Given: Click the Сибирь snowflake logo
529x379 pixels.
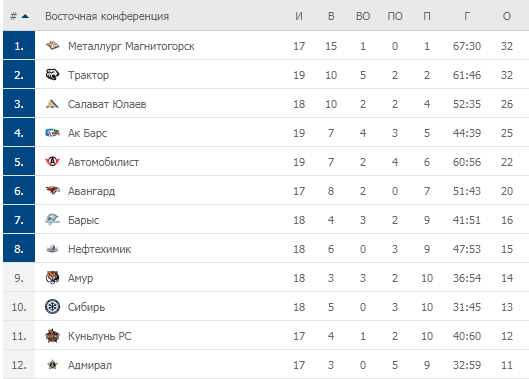Looking at the screenshot, I should [x=52, y=307].
